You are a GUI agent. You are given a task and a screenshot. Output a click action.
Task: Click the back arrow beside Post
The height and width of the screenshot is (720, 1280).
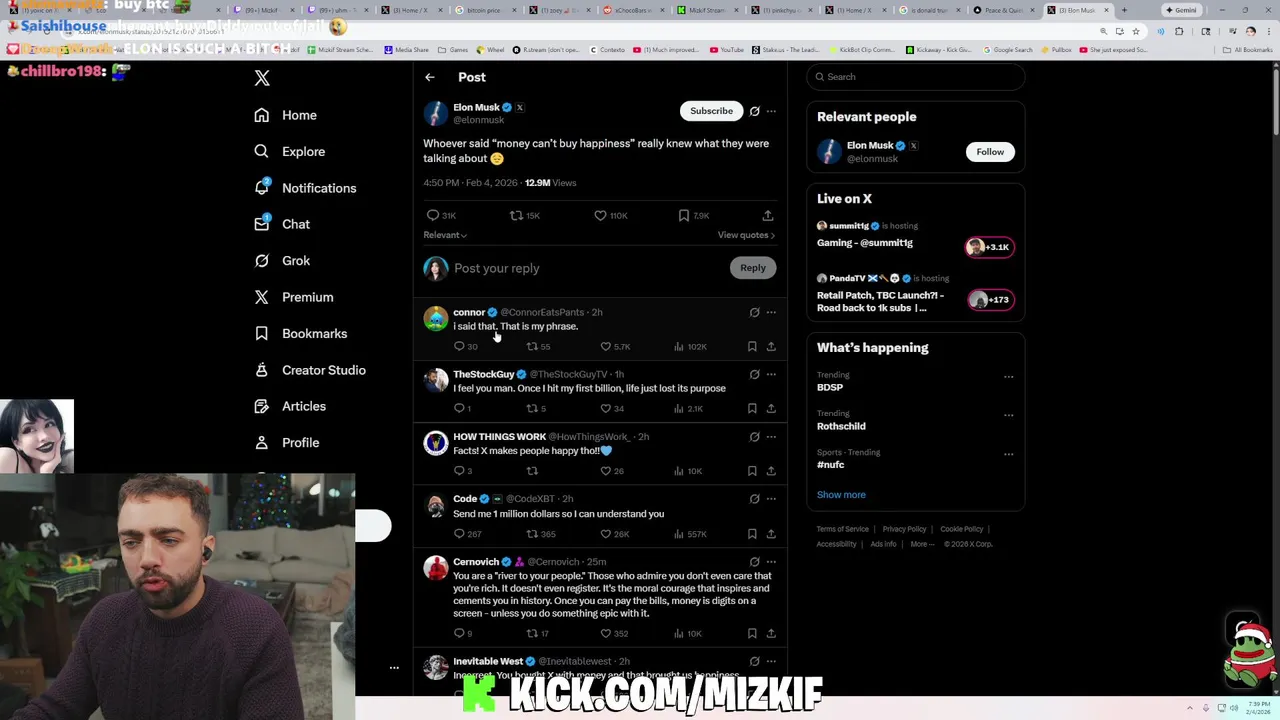[x=430, y=77]
